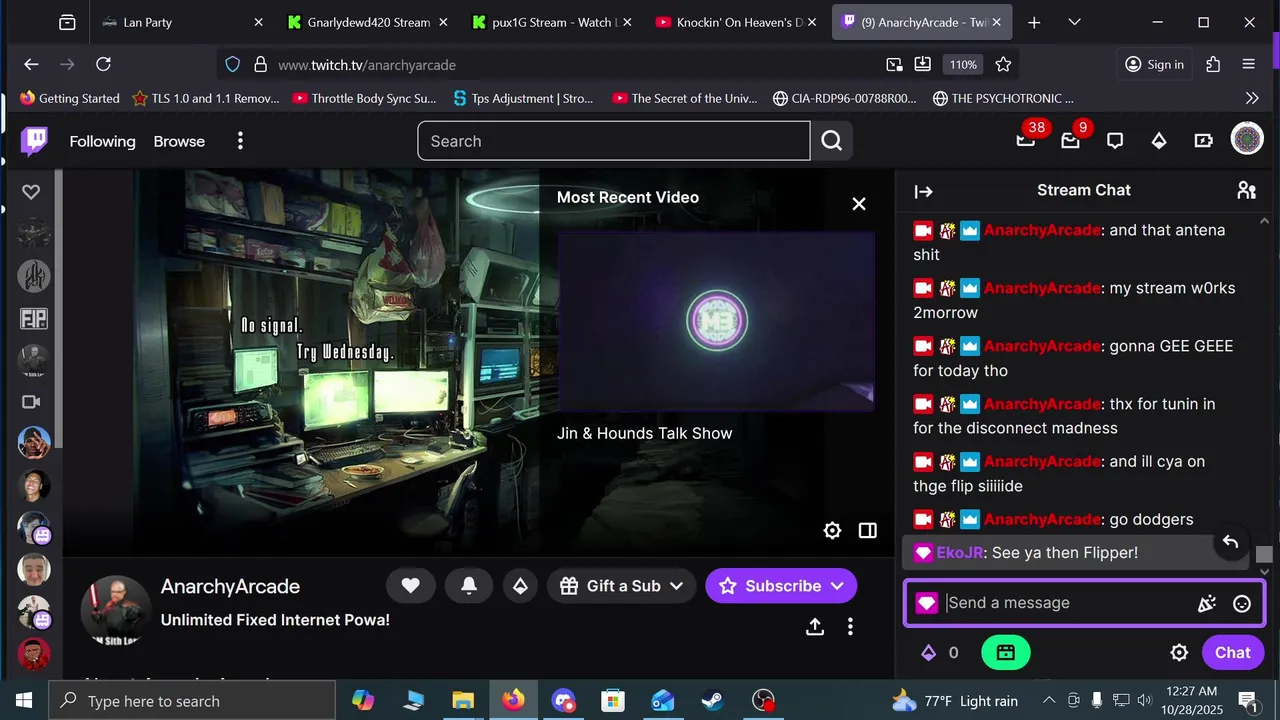Switch to pux1G Stream tab
Viewport: 1280px width, 720px height.
coord(553,22)
